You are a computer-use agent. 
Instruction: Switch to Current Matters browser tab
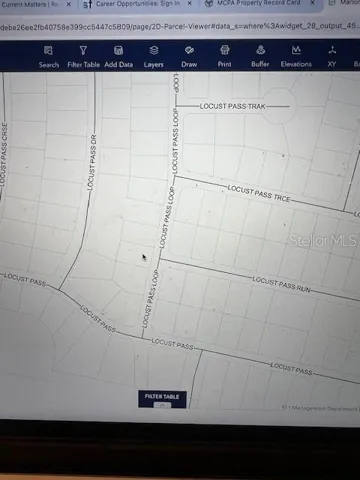pyautogui.click(x=30, y=4)
